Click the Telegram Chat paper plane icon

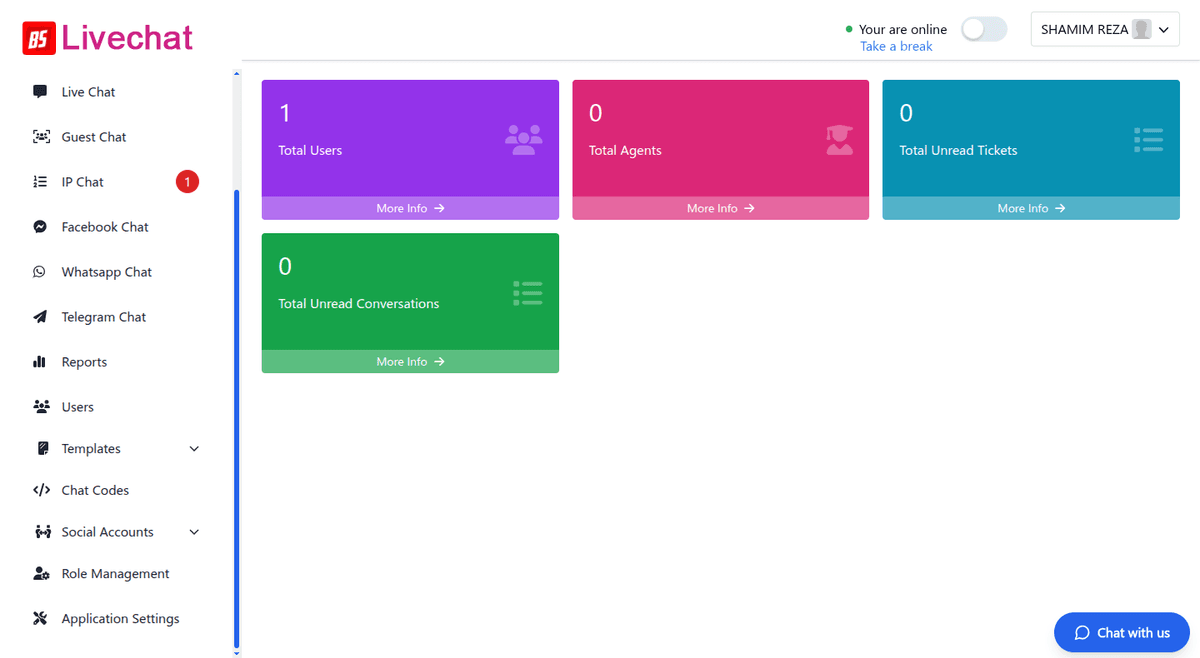click(40, 317)
